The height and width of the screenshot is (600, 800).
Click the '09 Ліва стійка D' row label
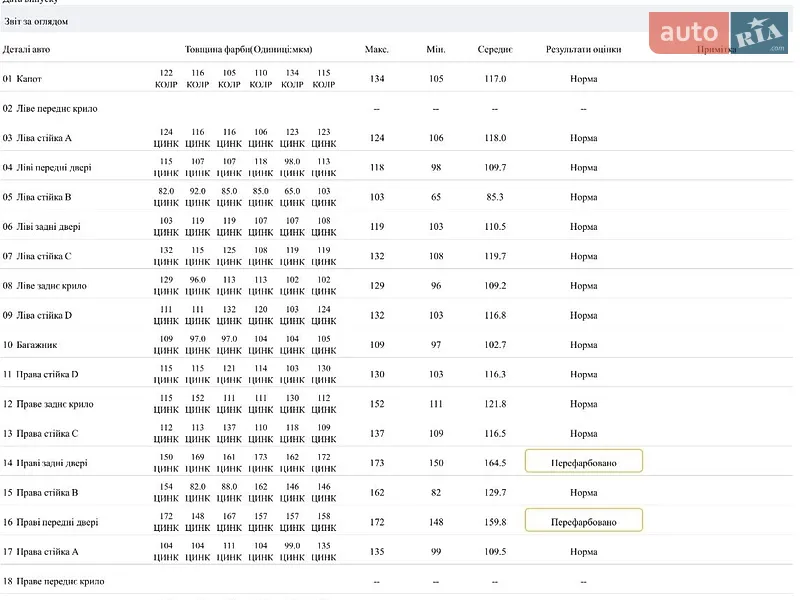click(x=37, y=315)
